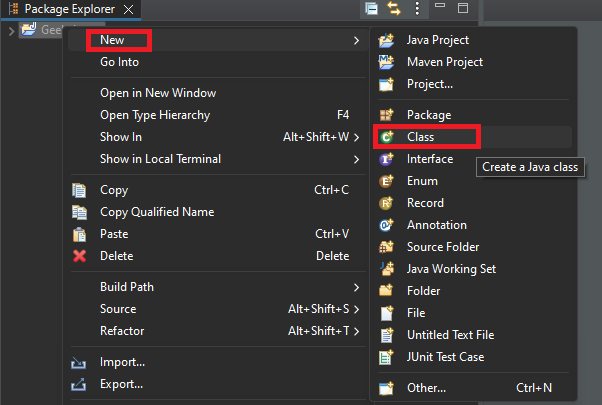
Task: Click the Paste clipboard icon
Action: (x=79, y=234)
